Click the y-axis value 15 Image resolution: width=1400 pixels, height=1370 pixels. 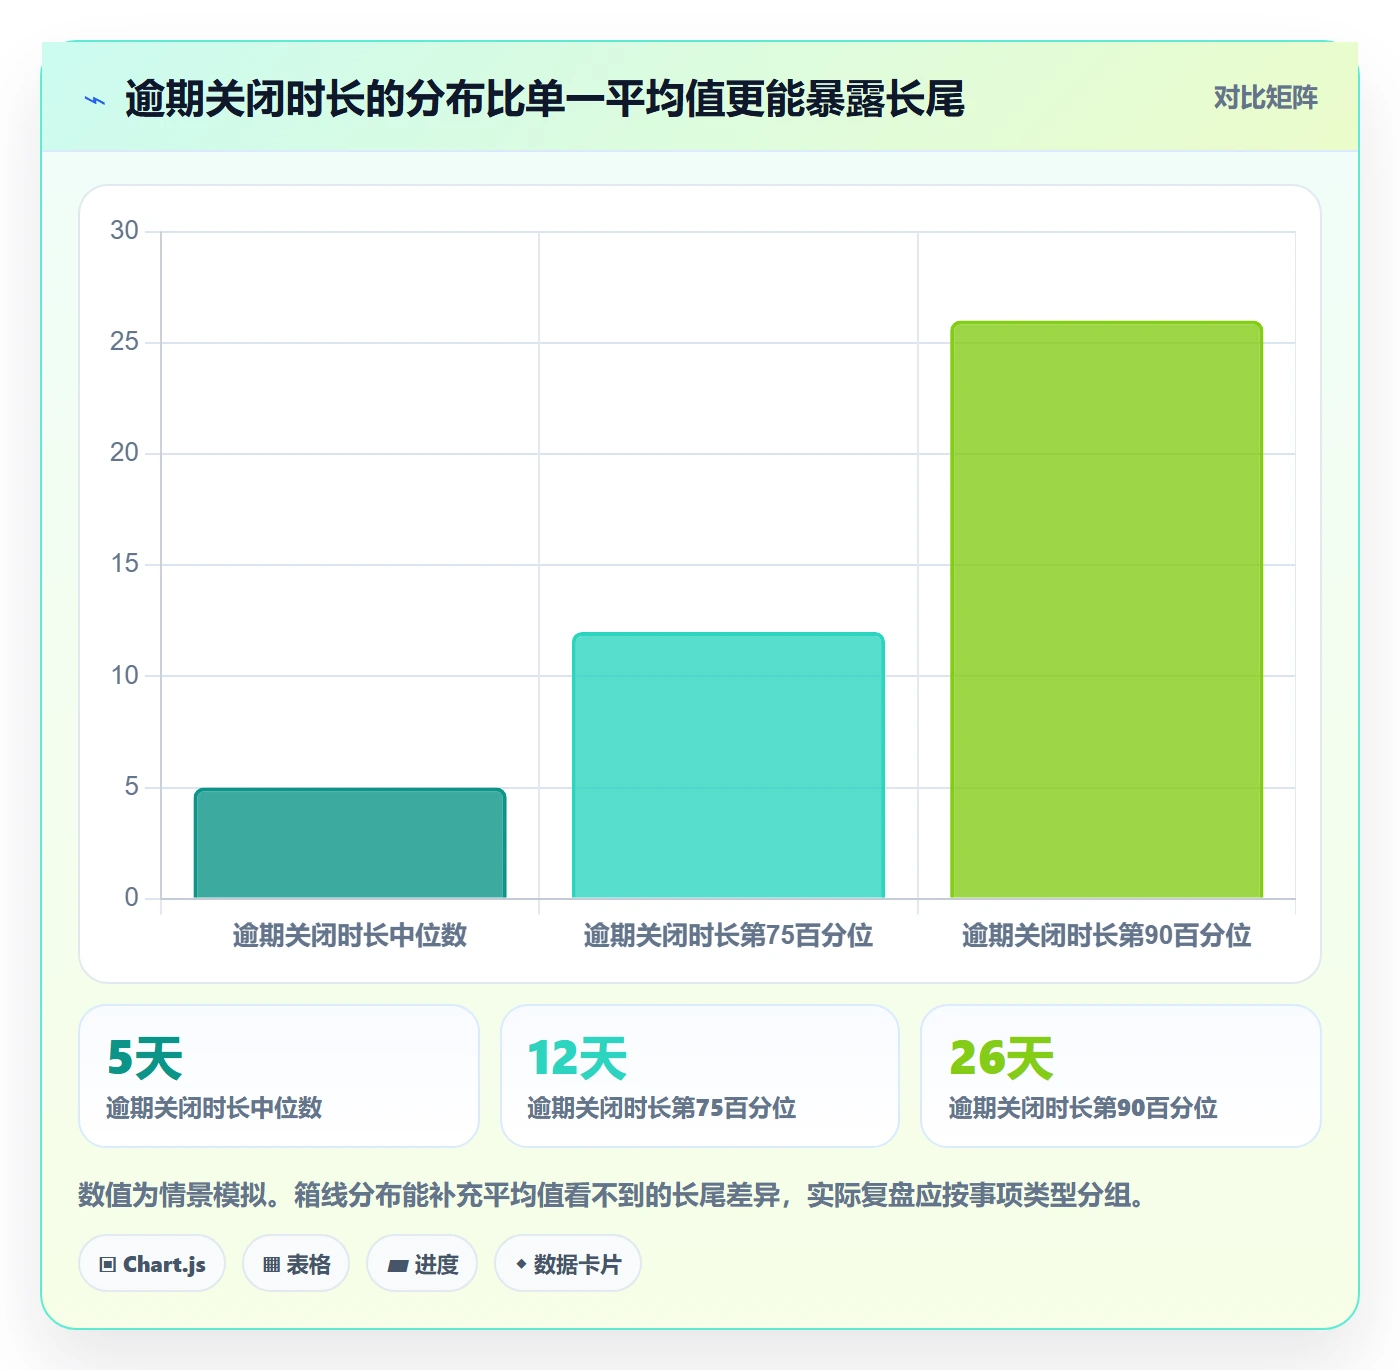pyautogui.click(x=124, y=564)
